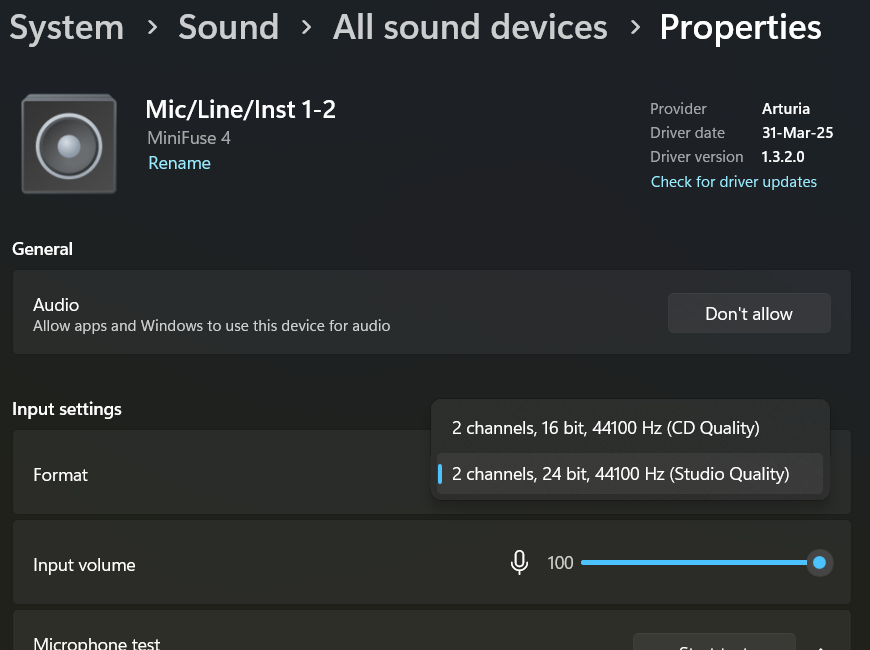Click middle of input volume slider track
The image size is (870, 650).
pyautogui.click(x=700, y=563)
